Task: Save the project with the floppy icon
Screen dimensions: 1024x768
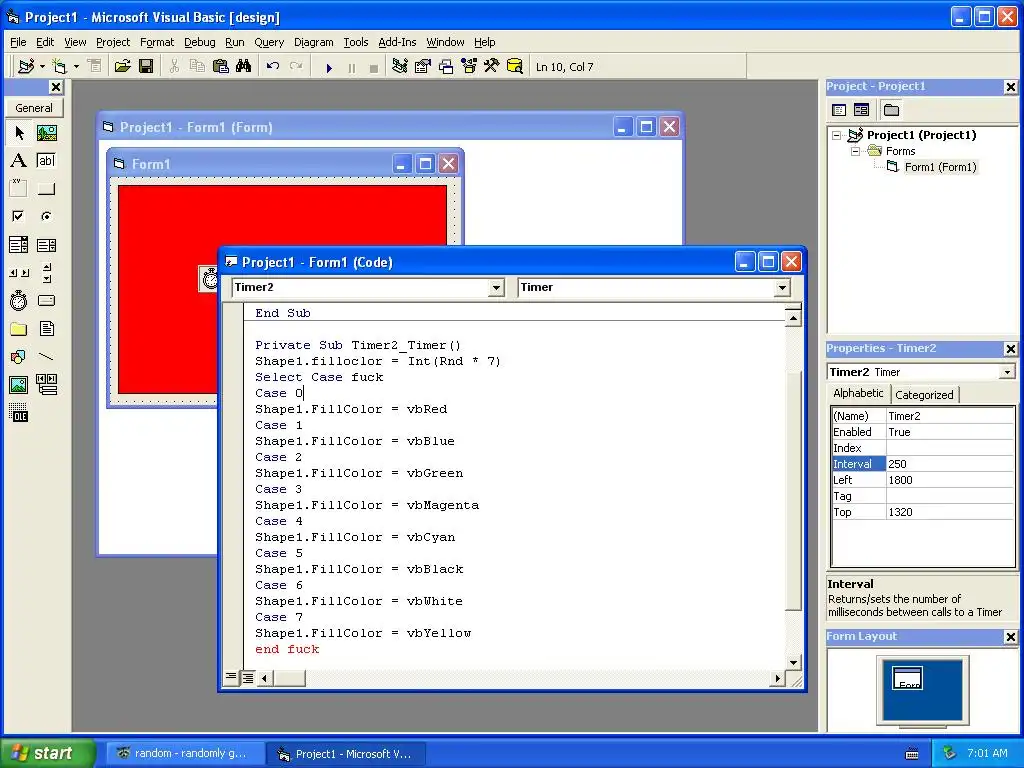Action: [146, 67]
